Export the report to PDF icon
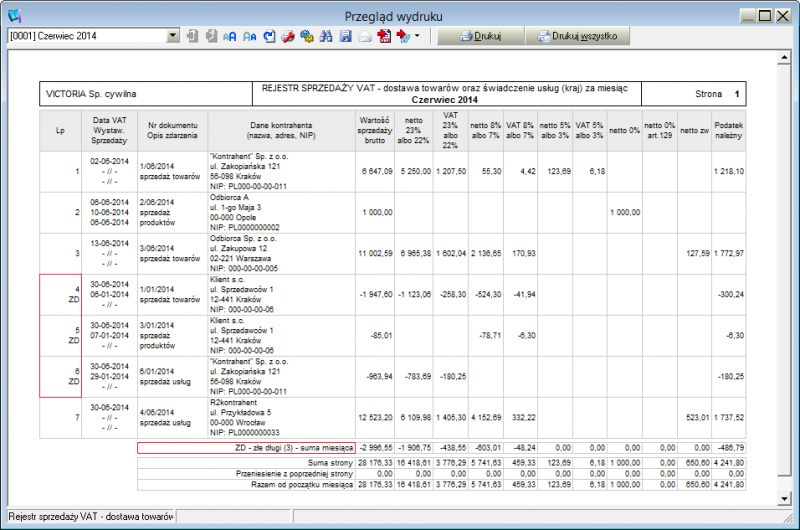800x530 pixels. click(384, 36)
